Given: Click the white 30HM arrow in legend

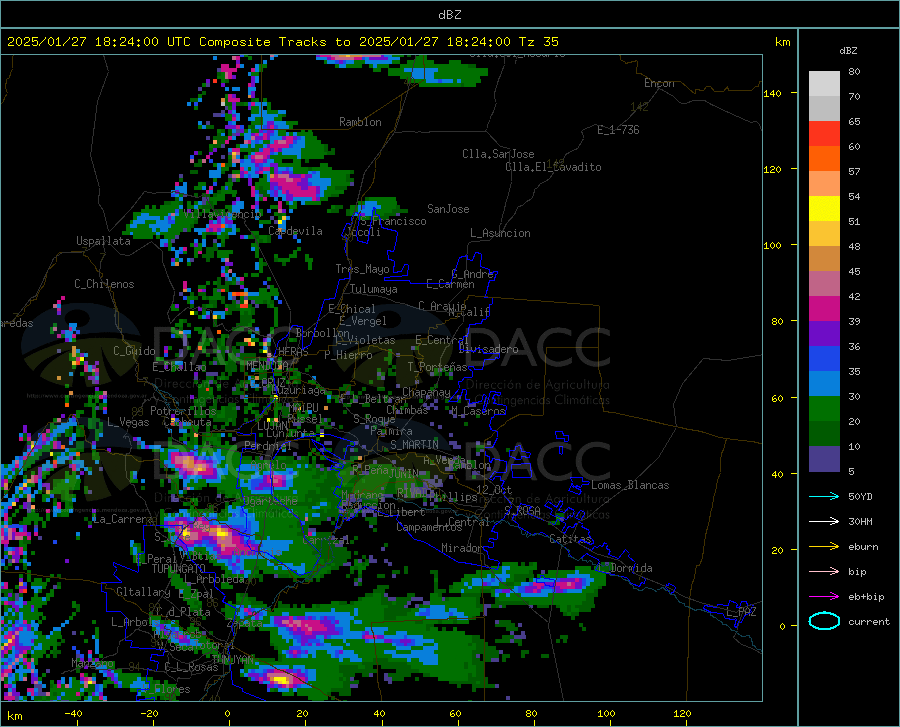Looking at the screenshot, I should click(x=824, y=521).
